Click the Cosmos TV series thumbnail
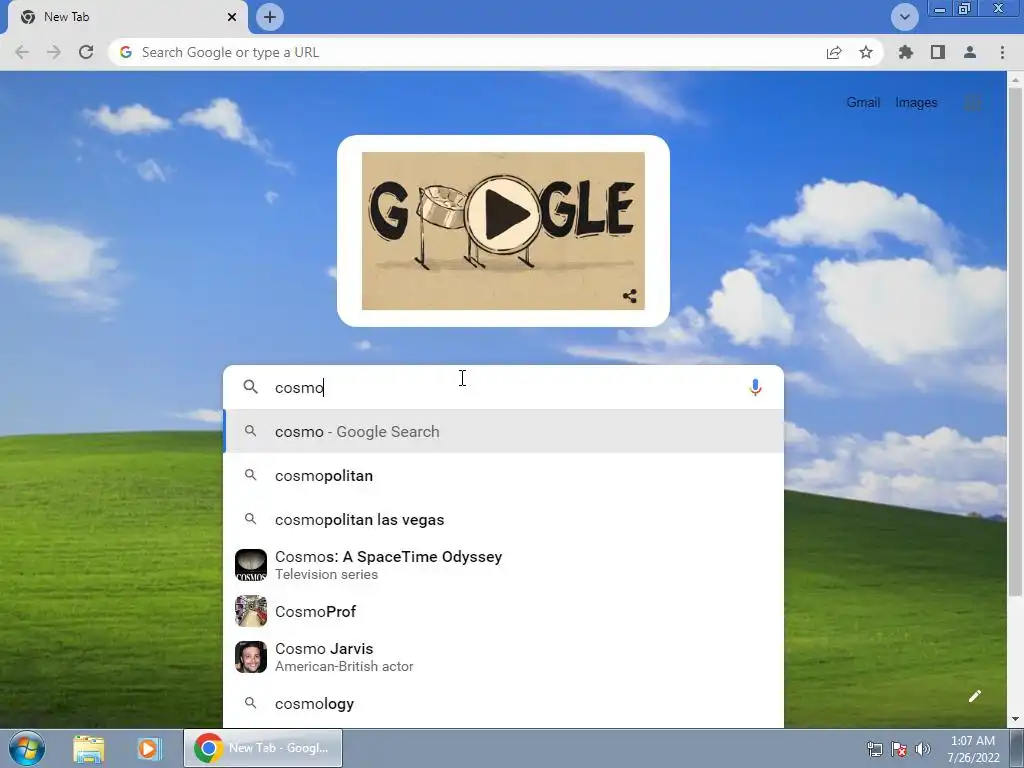1024x768 pixels. pos(251,565)
